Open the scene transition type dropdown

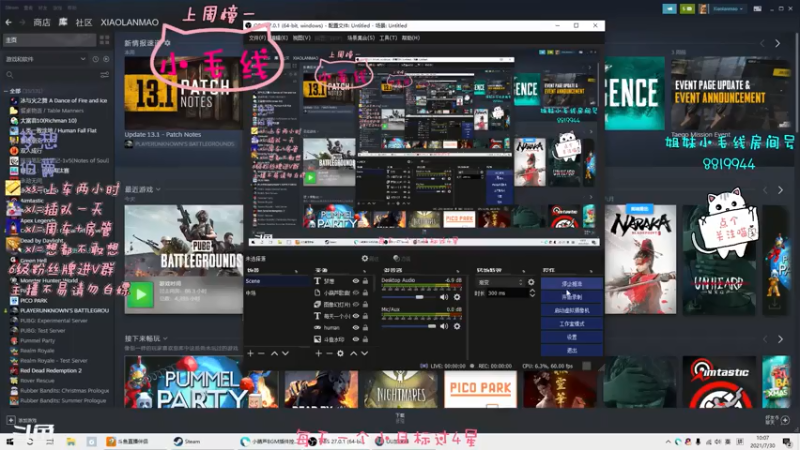point(501,282)
